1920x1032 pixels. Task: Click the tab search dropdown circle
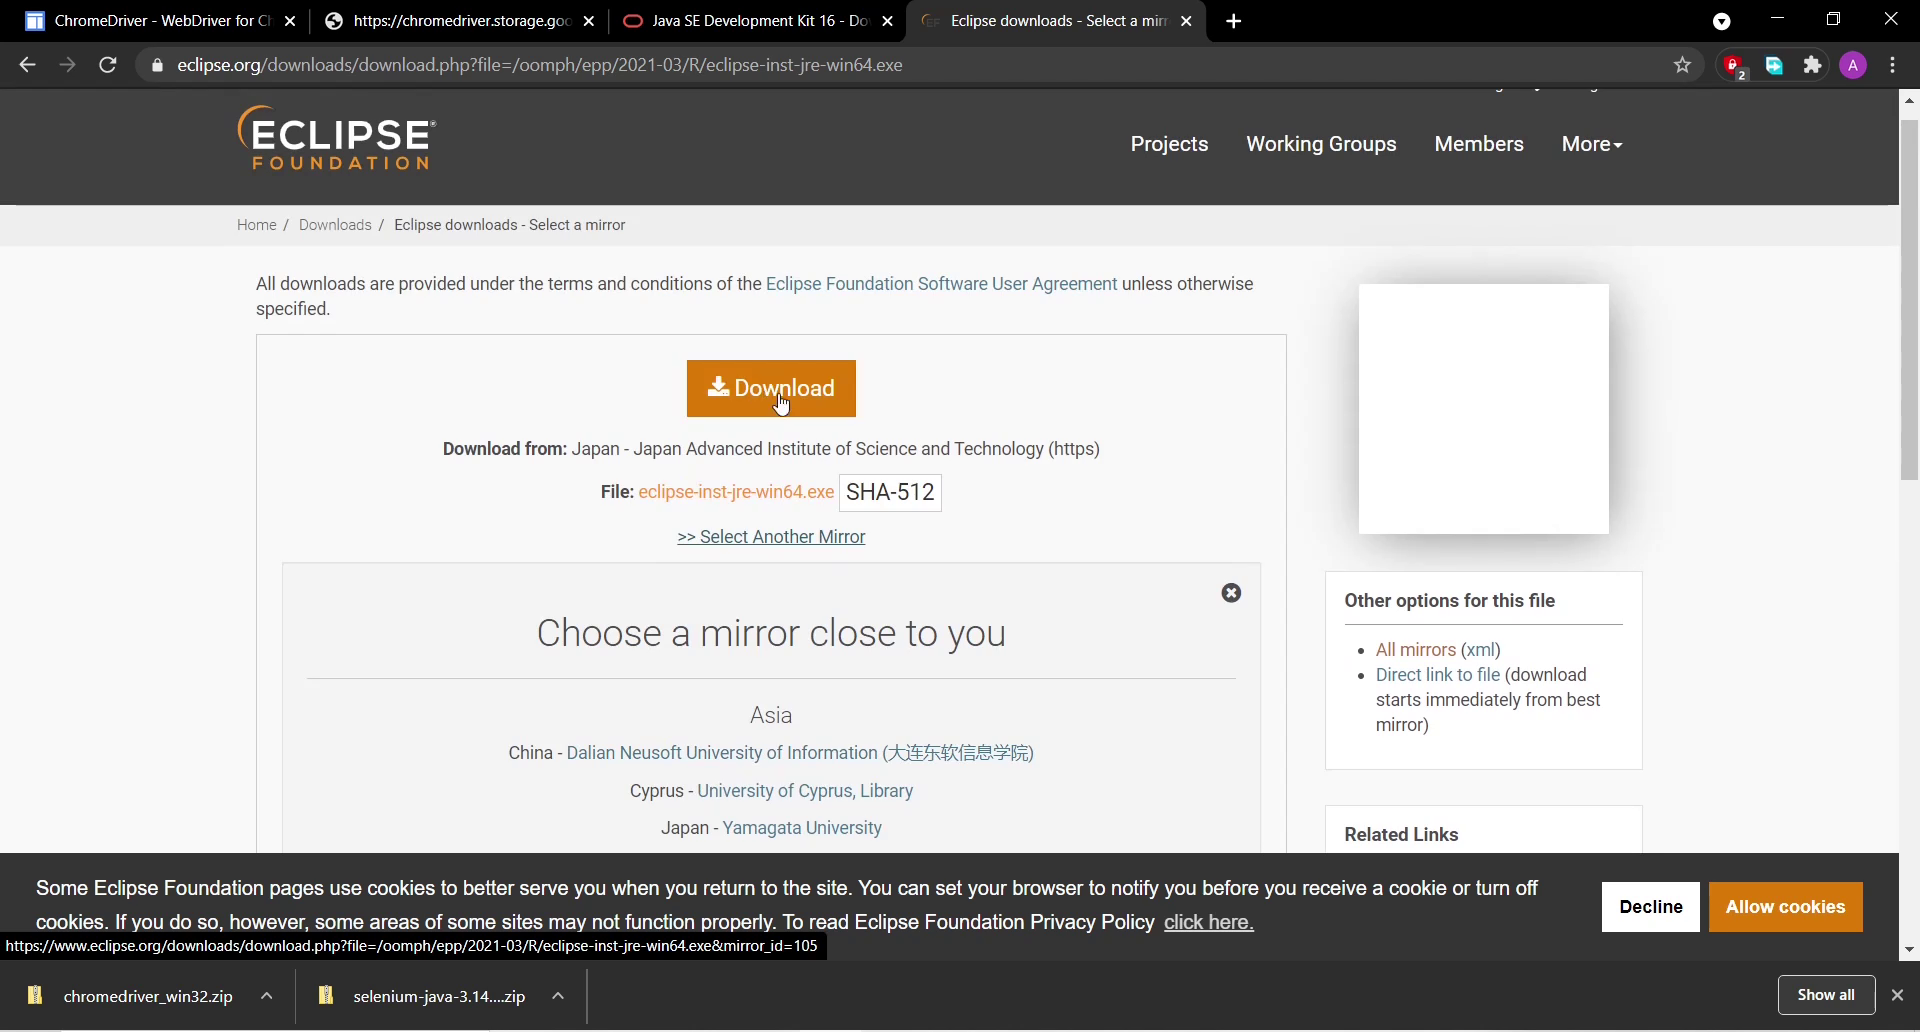(1721, 21)
